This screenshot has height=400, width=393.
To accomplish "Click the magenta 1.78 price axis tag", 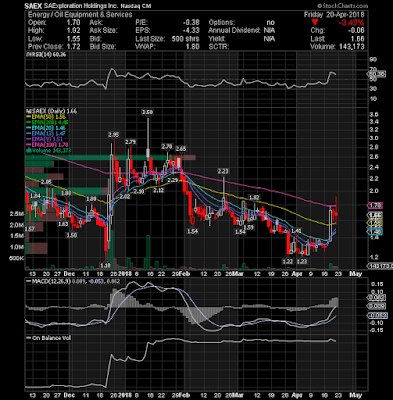I will click(x=375, y=205).
